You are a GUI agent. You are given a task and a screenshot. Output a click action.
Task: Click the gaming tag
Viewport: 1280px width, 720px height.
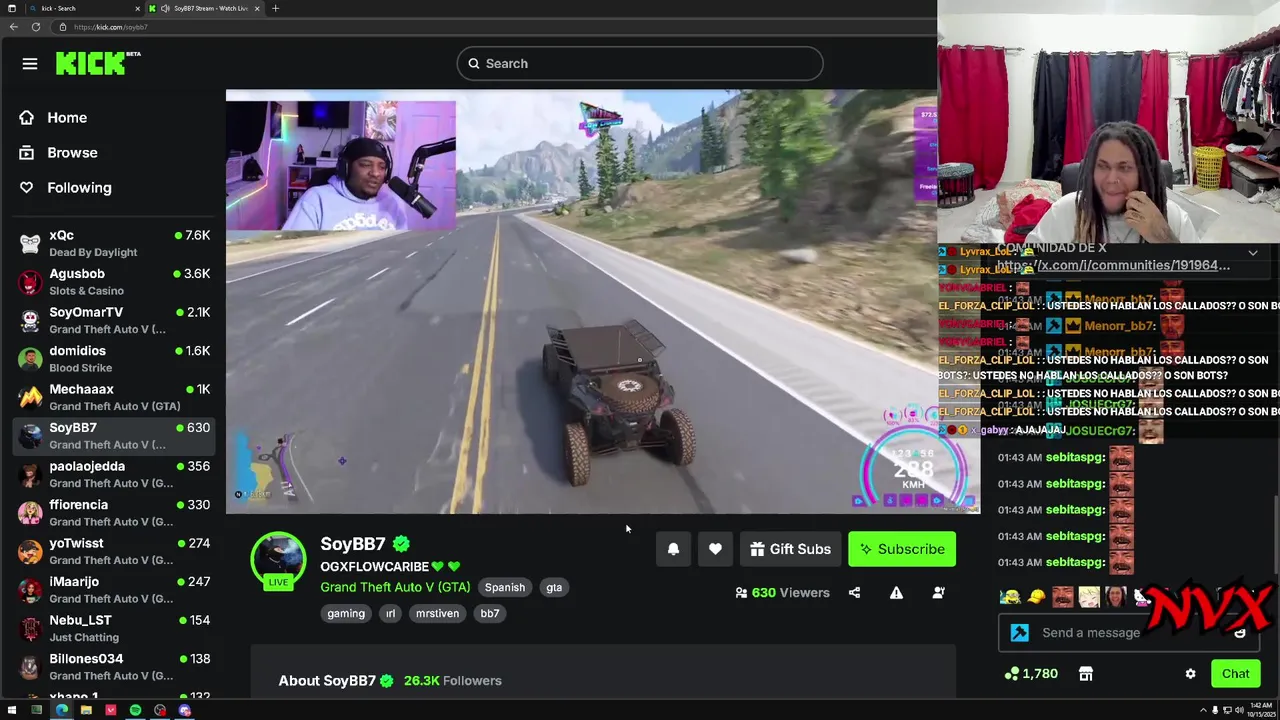tap(346, 614)
